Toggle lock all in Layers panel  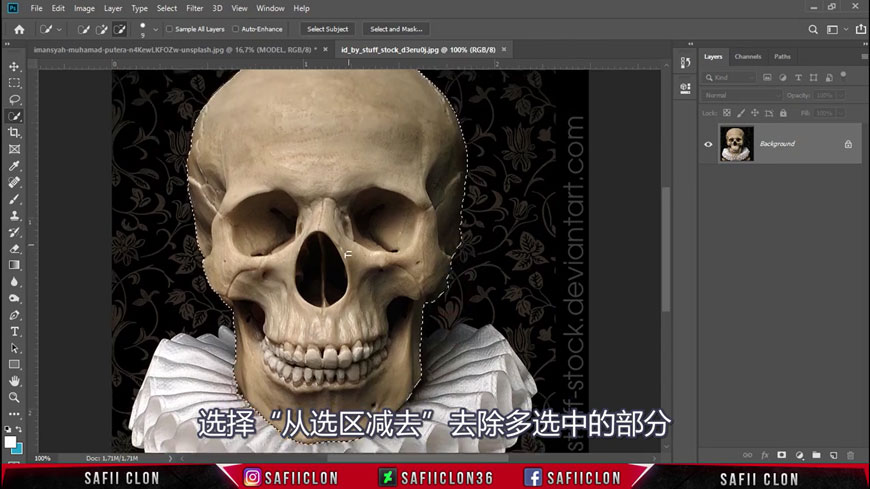tap(783, 113)
